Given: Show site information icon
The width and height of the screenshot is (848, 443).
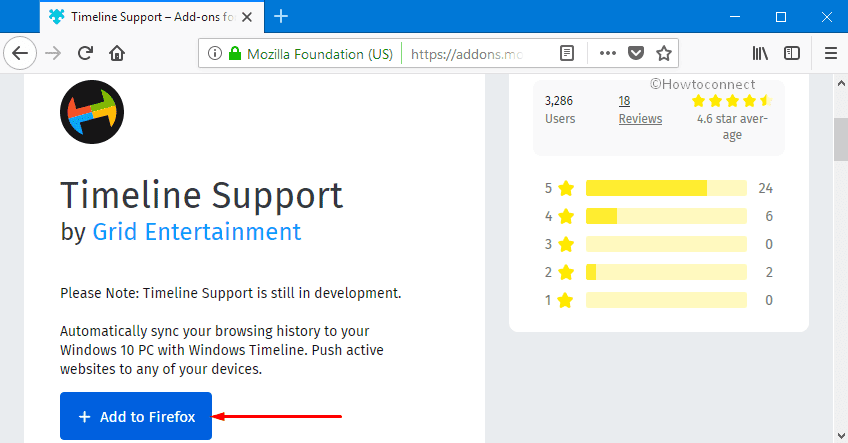Looking at the screenshot, I should (x=215, y=53).
